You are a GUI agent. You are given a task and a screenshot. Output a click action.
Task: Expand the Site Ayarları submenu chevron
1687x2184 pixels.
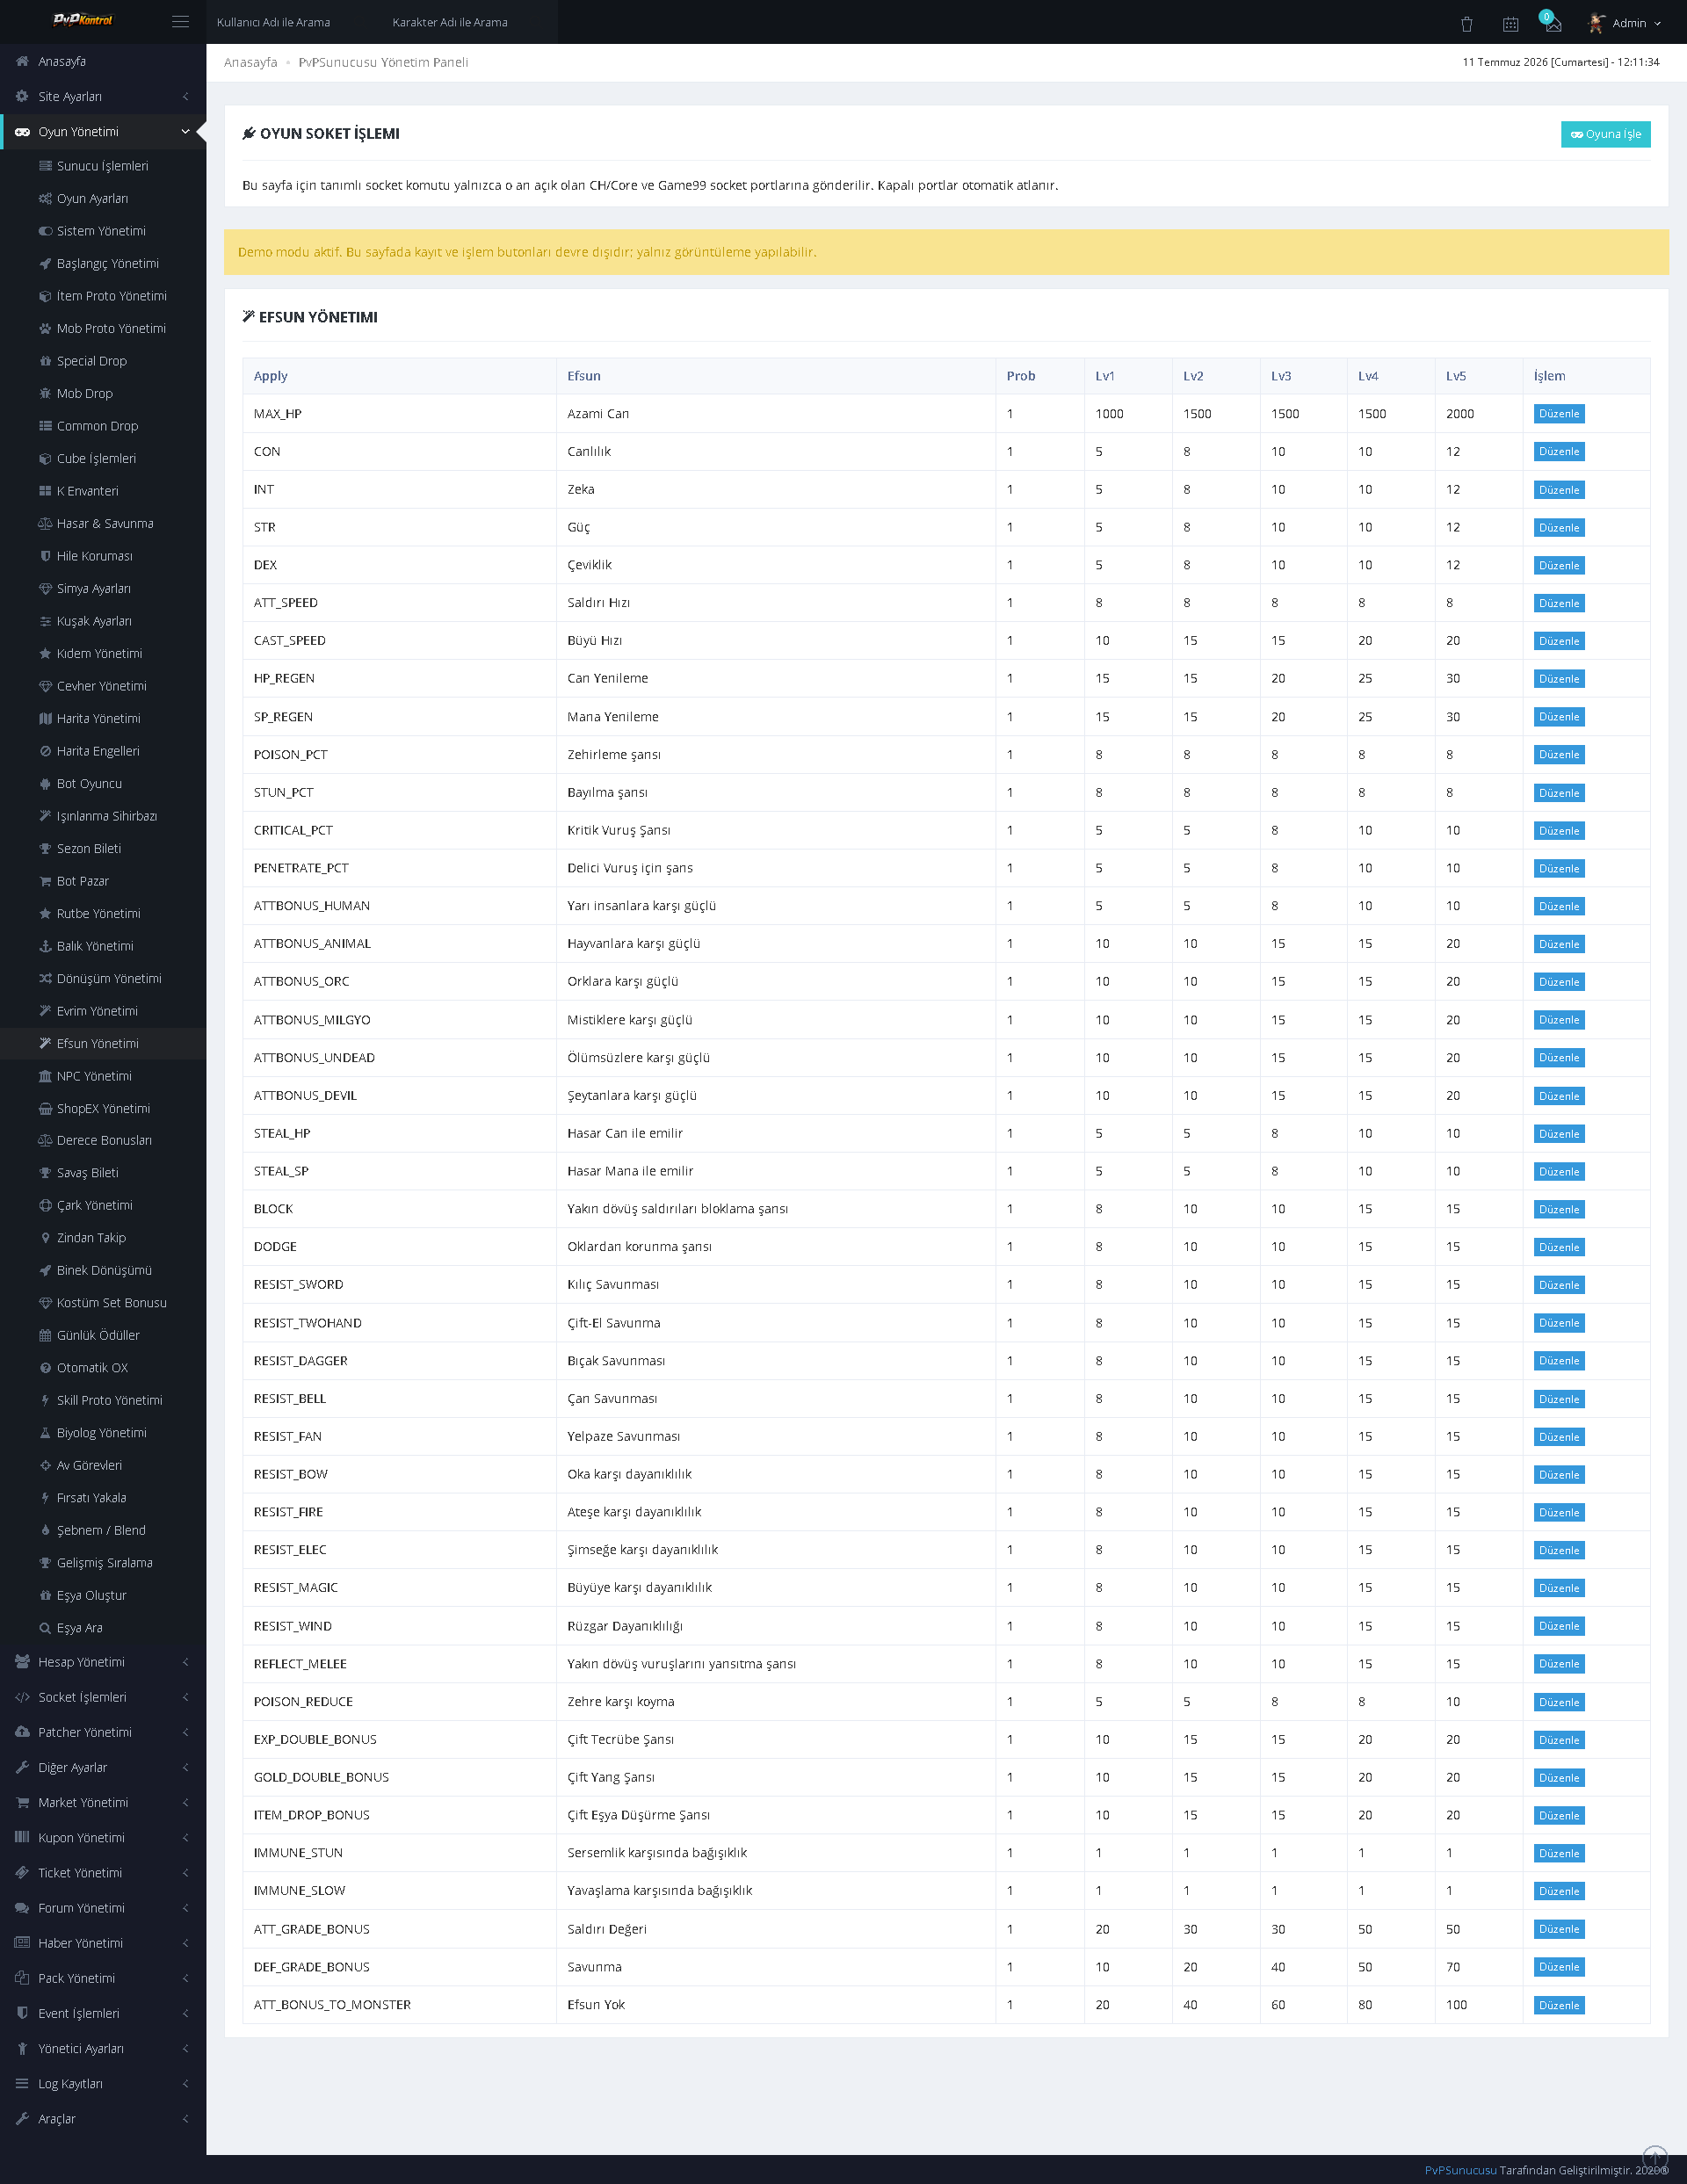coord(185,96)
